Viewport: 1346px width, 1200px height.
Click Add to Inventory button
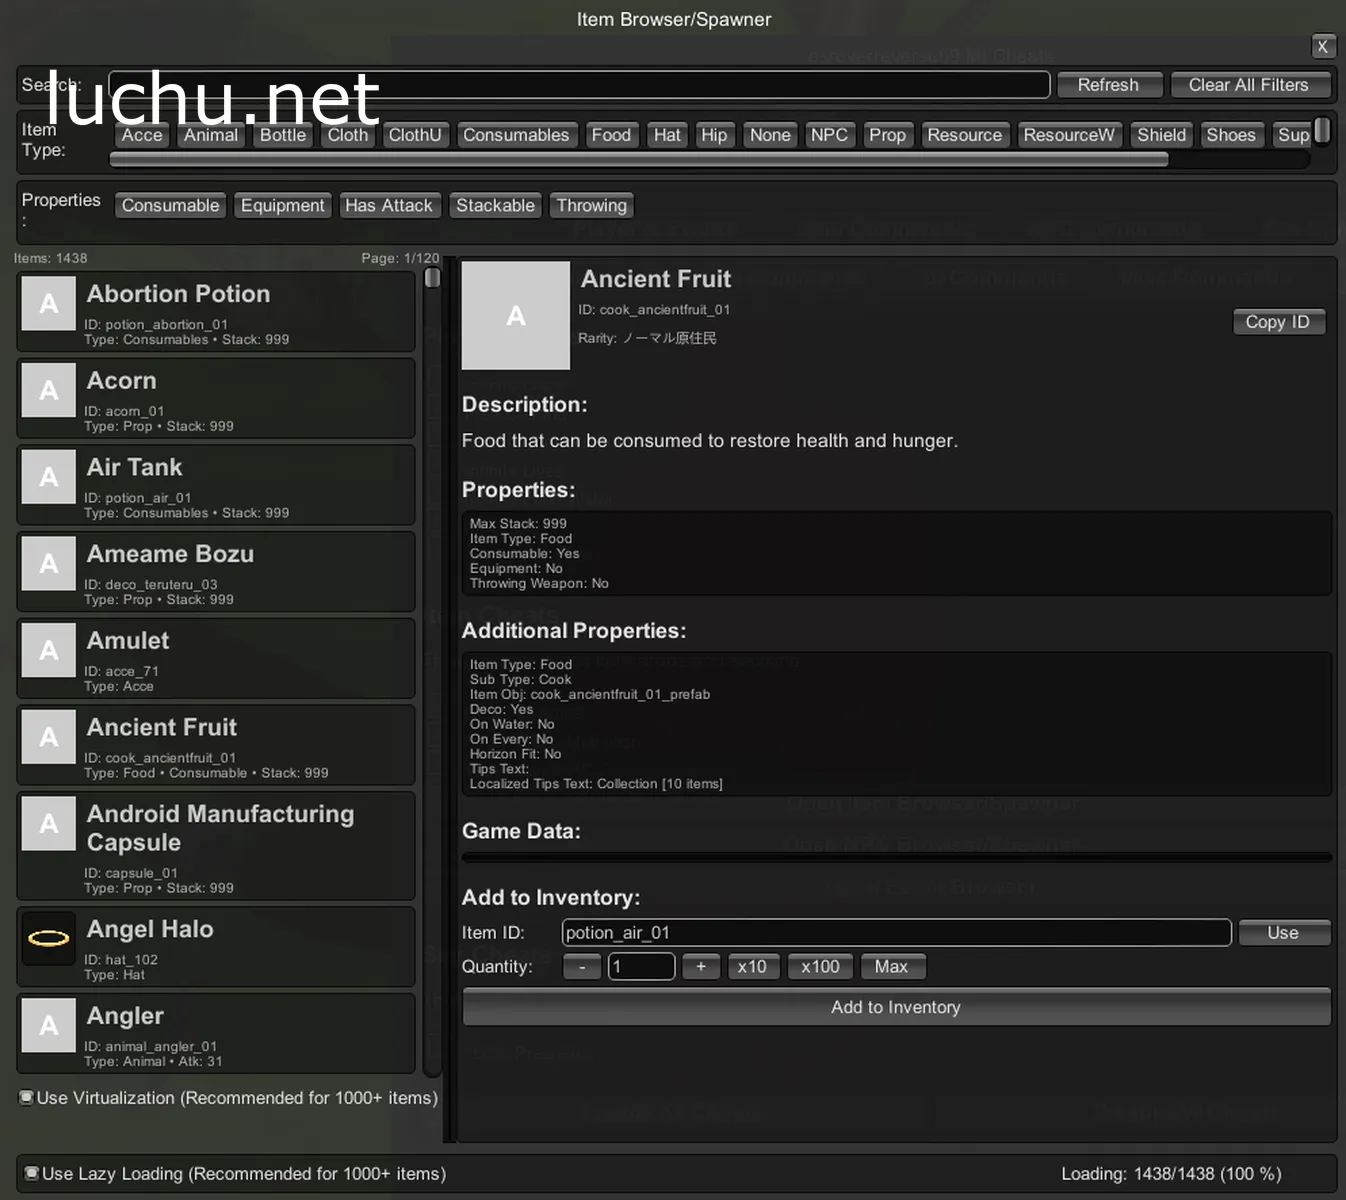(896, 1007)
